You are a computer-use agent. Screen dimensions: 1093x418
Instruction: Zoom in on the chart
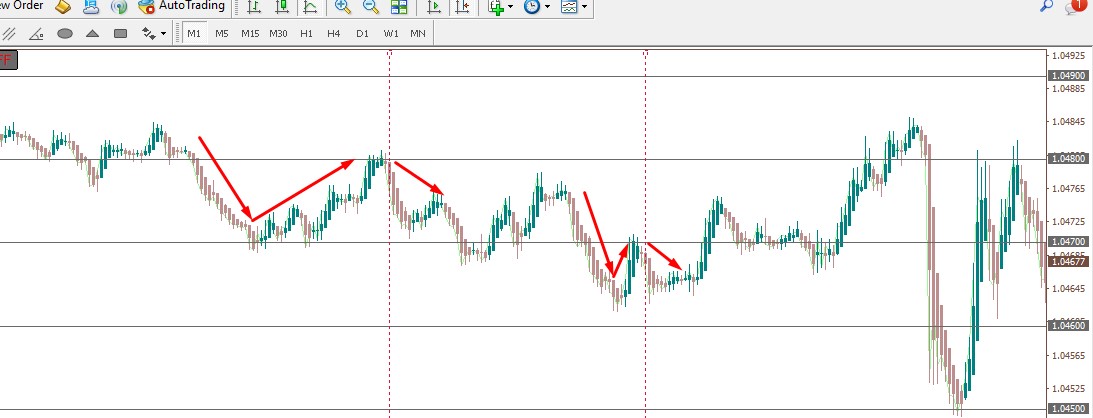click(342, 7)
